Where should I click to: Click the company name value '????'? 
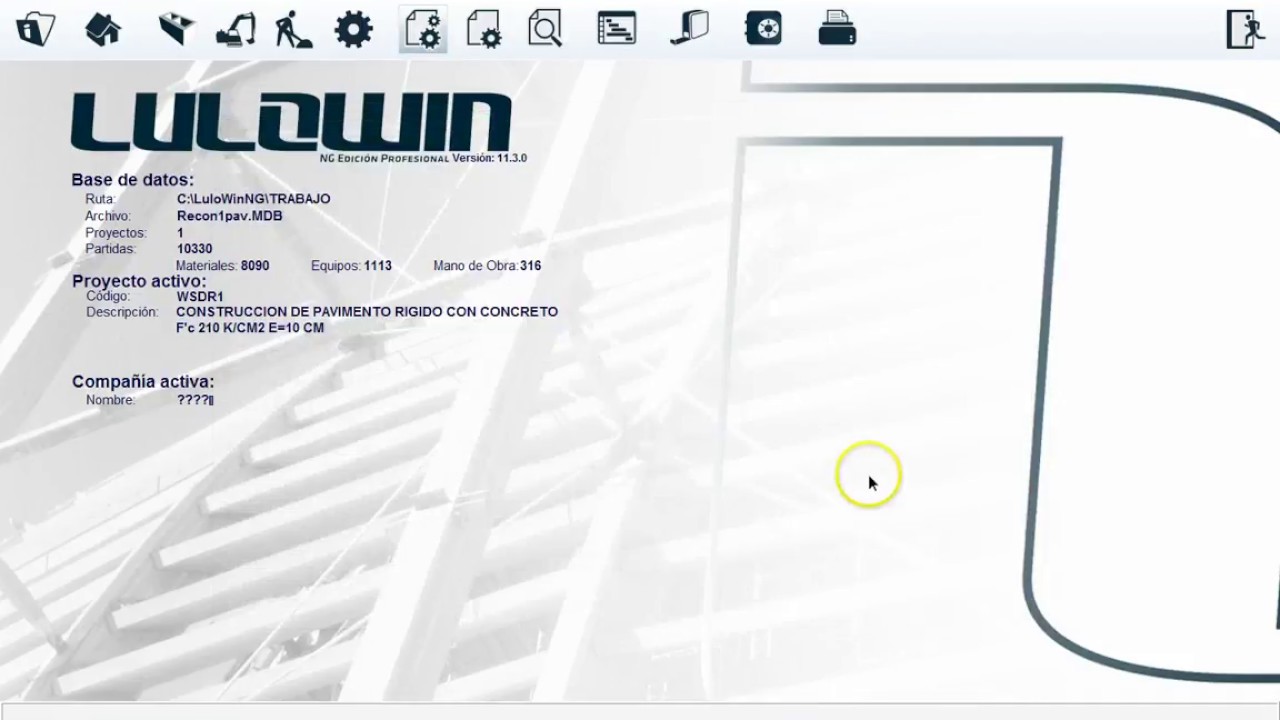[x=195, y=400]
